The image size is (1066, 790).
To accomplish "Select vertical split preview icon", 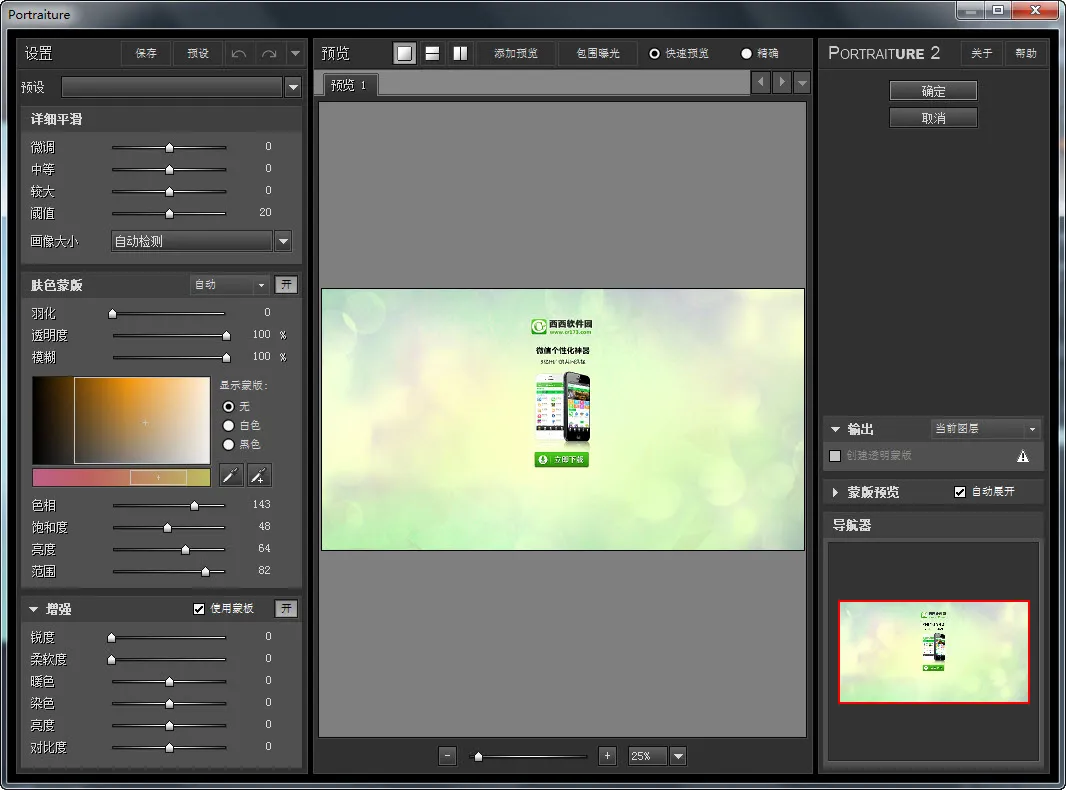I will pyautogui.click(x=460, y=54).
